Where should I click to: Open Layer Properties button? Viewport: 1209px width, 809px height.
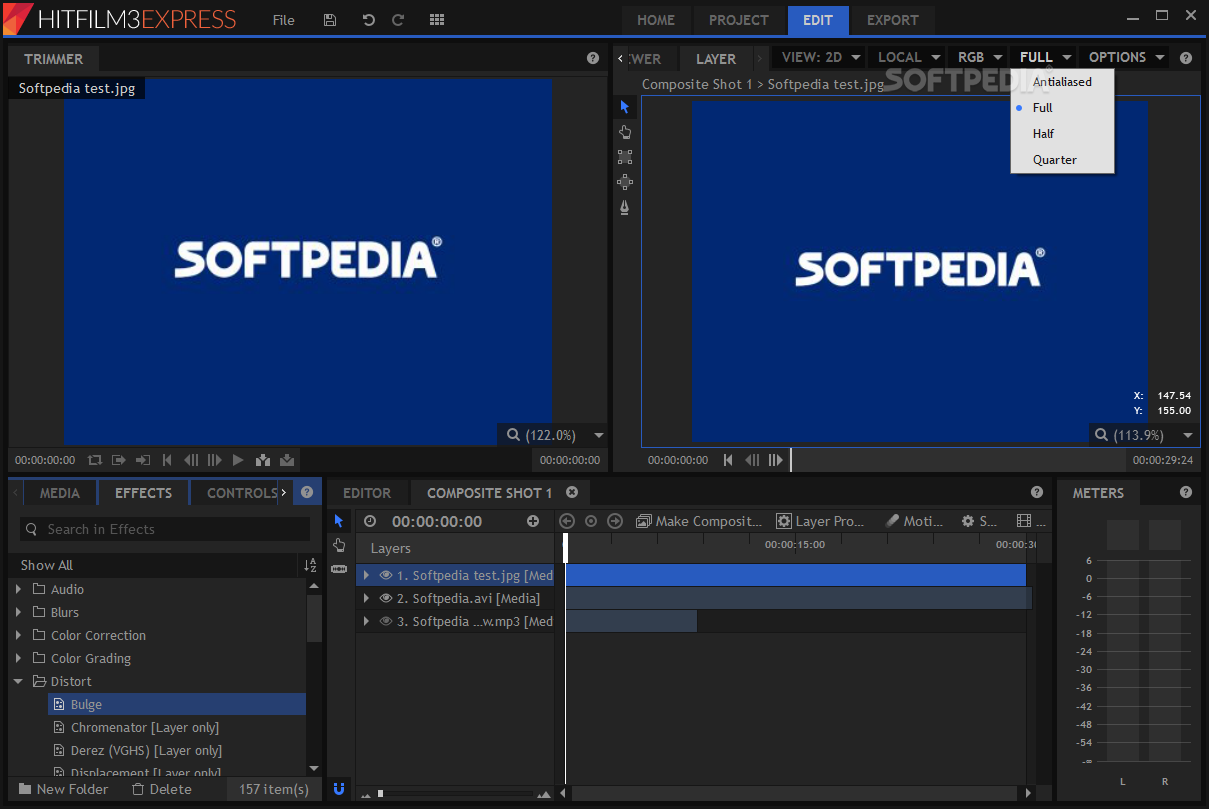(820, 521)
